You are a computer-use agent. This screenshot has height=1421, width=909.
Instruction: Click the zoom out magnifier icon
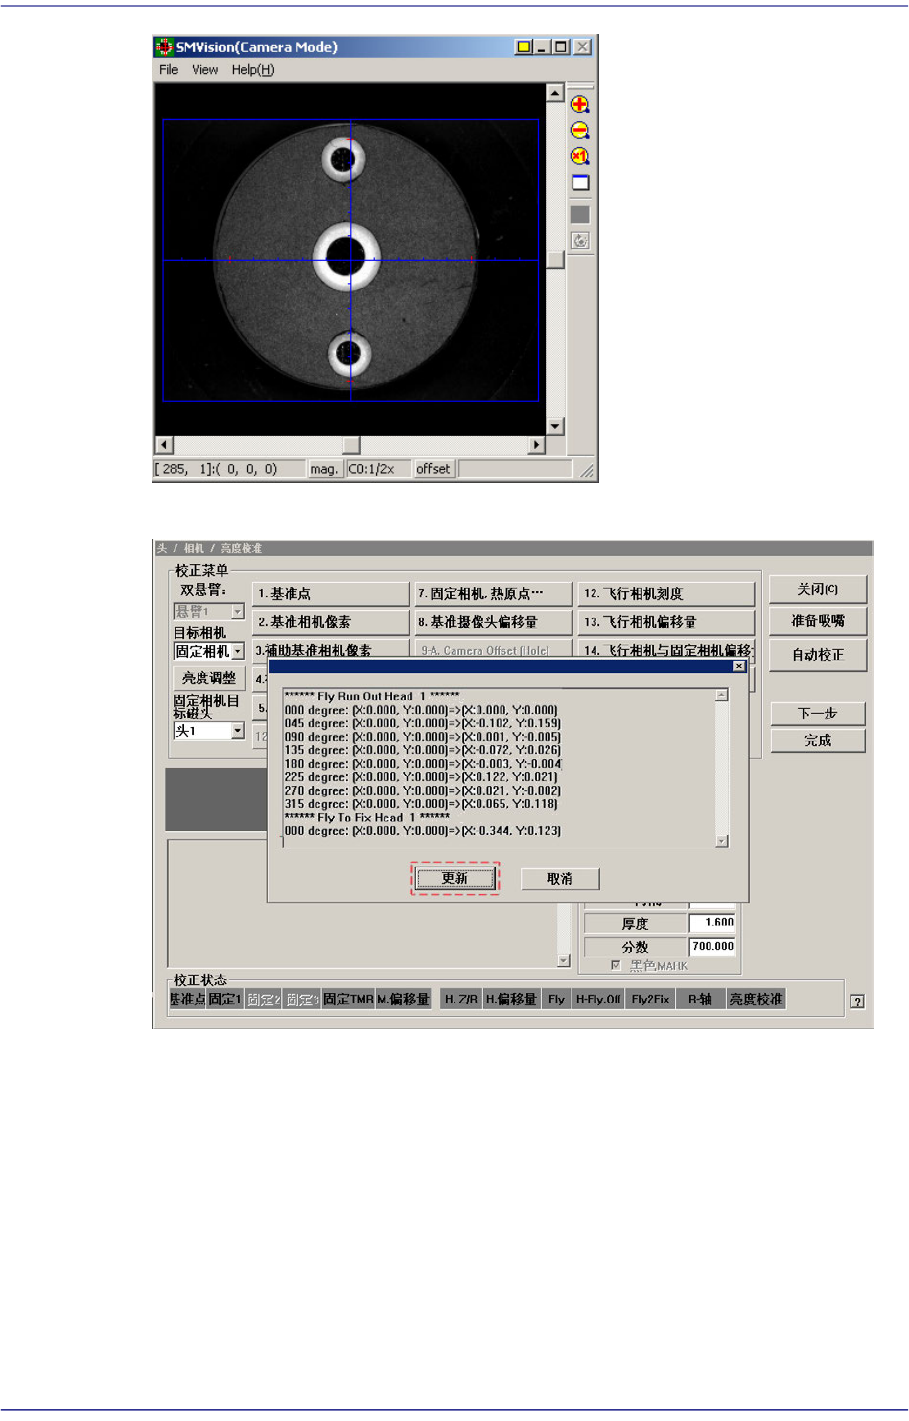pyautogui.click(x=580, y=131)
